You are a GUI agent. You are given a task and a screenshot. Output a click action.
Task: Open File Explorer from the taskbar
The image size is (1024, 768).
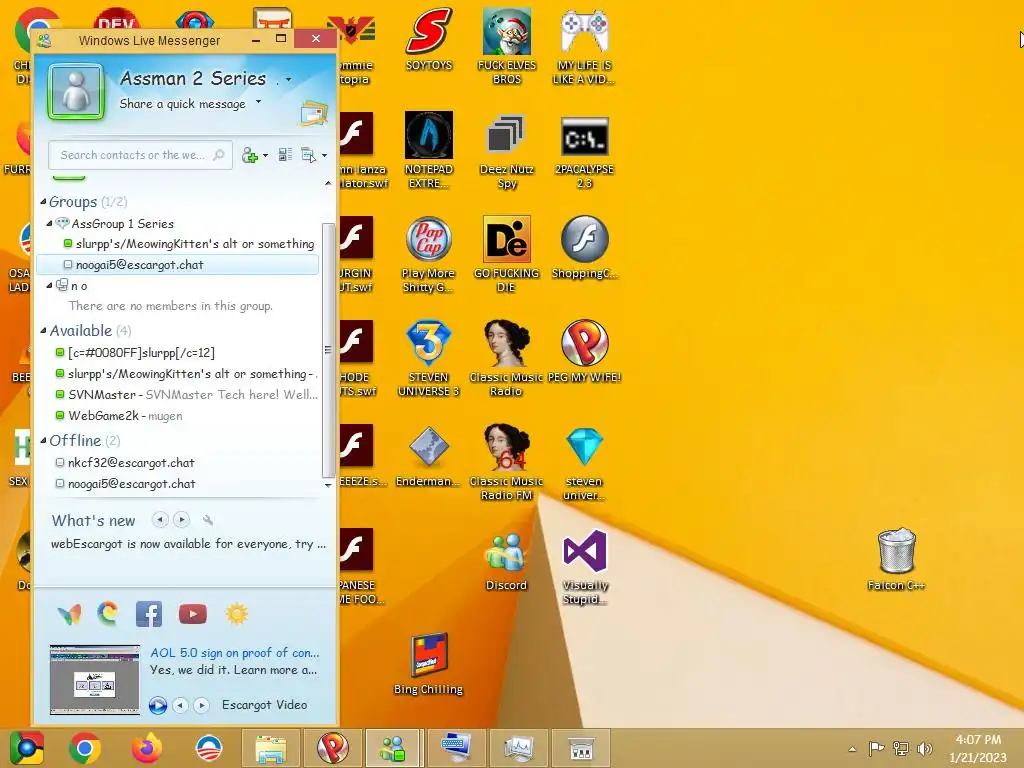point(270,748)
